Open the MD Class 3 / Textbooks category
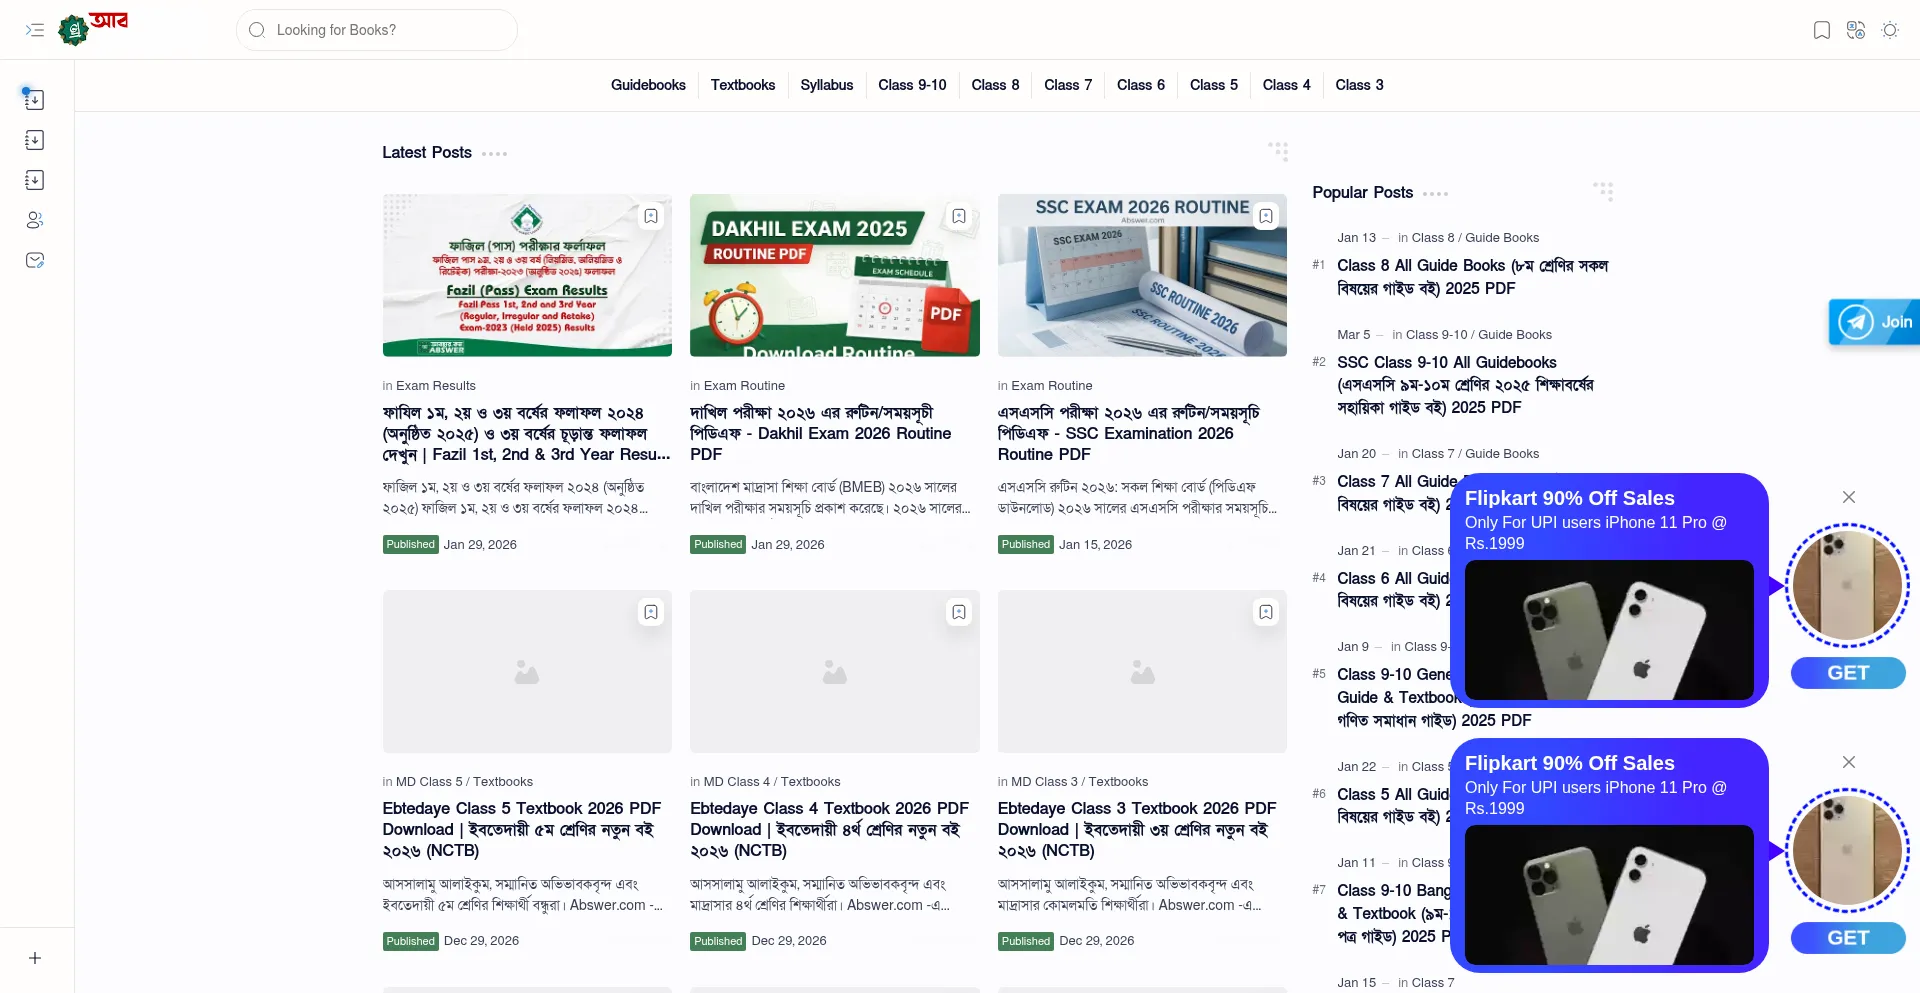This screenshot has height=993, width=1920. click(x=1080, y=782)
